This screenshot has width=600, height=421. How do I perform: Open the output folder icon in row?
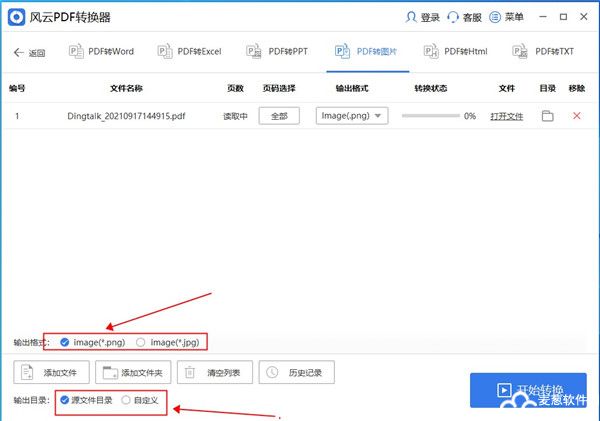547,116
